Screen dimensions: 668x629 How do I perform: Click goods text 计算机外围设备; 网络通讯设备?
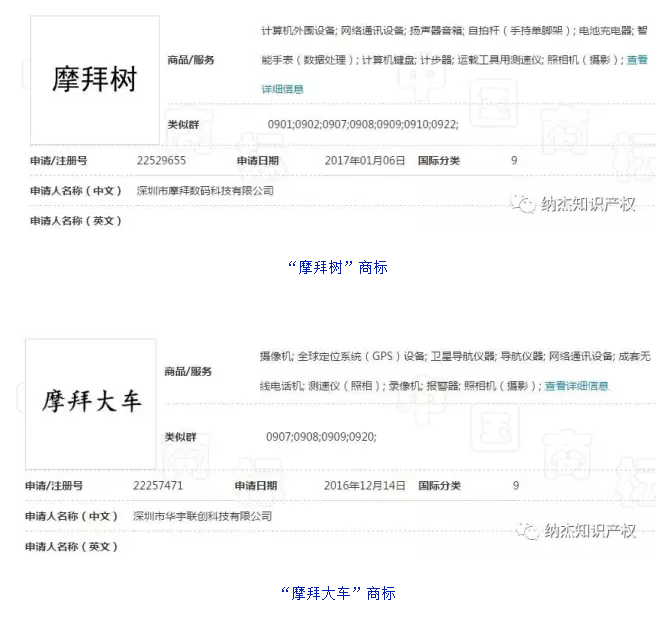coord(333,31)
